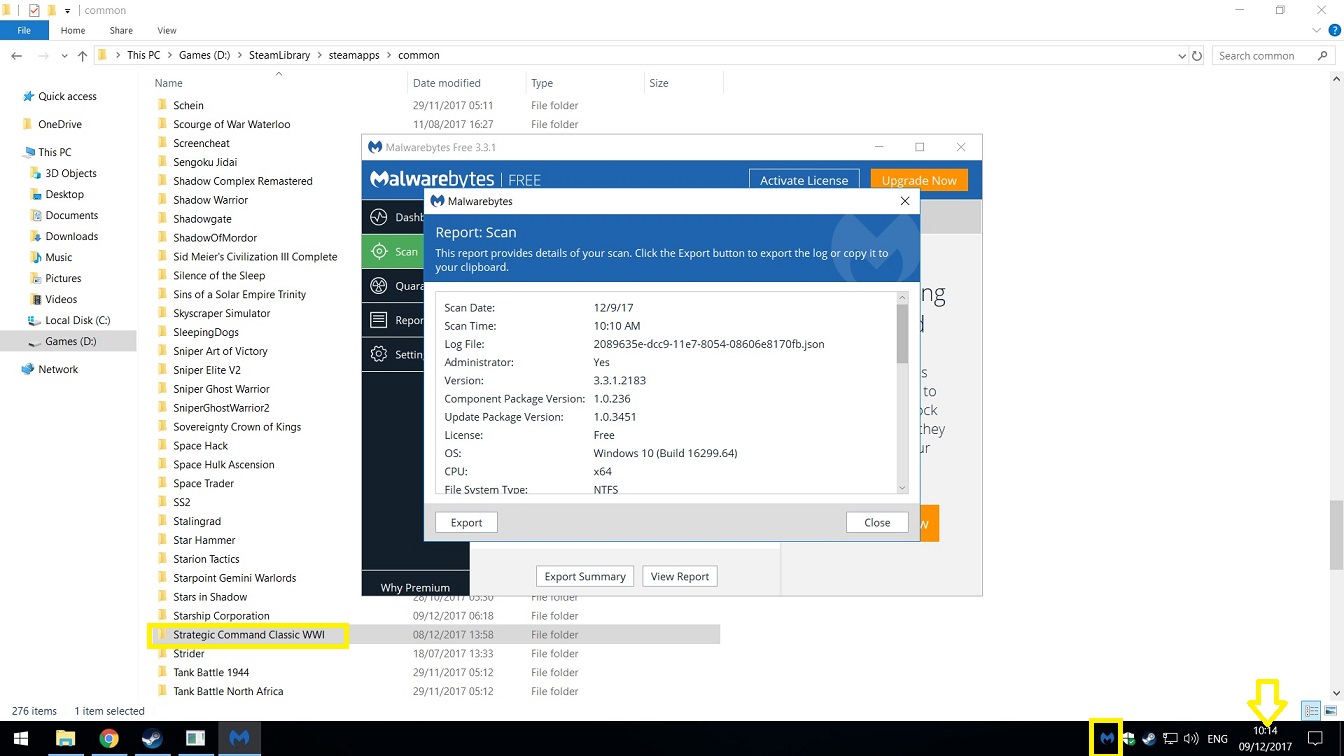The image size is (1344, 756).
Task: Switch to the Home ribbon tab
Action: tap(73, 31)
